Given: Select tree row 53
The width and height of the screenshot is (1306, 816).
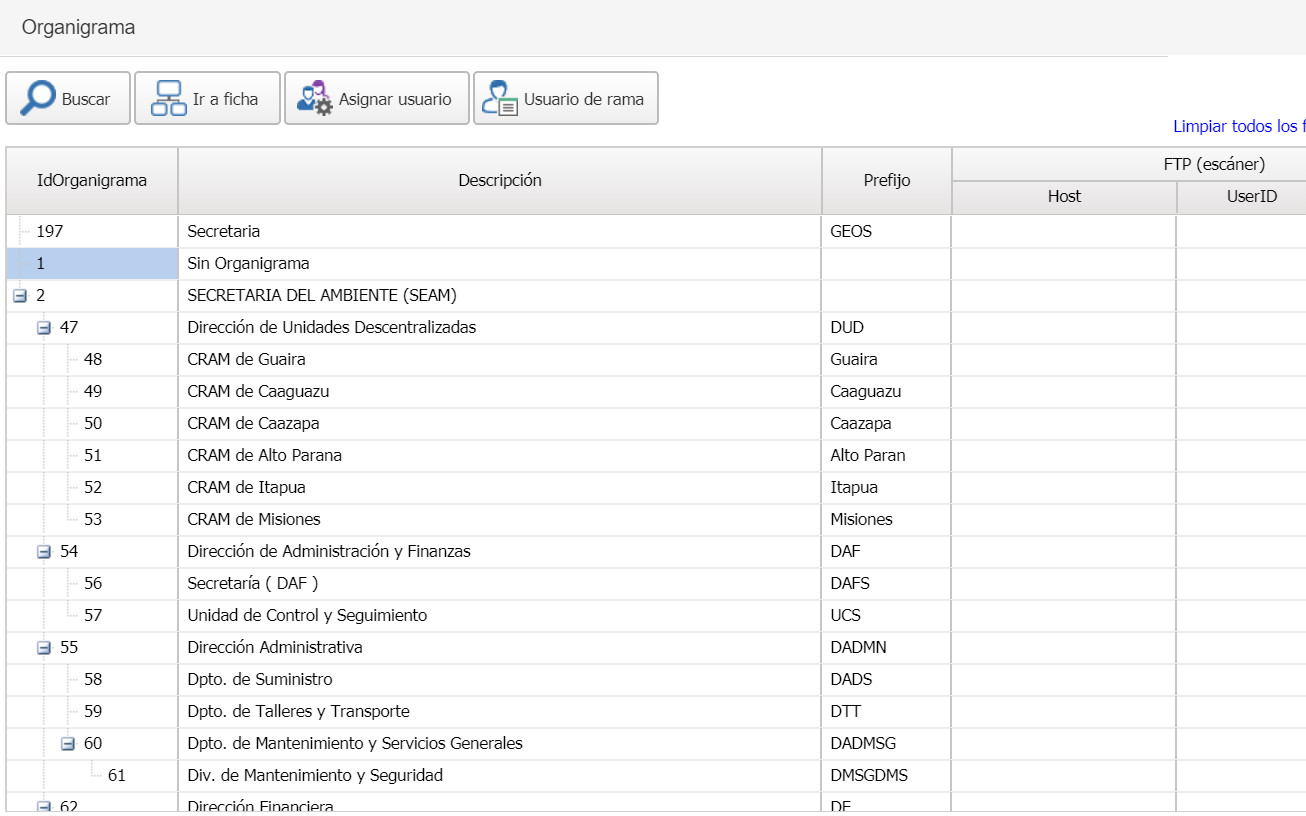Looking at the screenshot, I should pyautogui.click(x=92, y=520).
